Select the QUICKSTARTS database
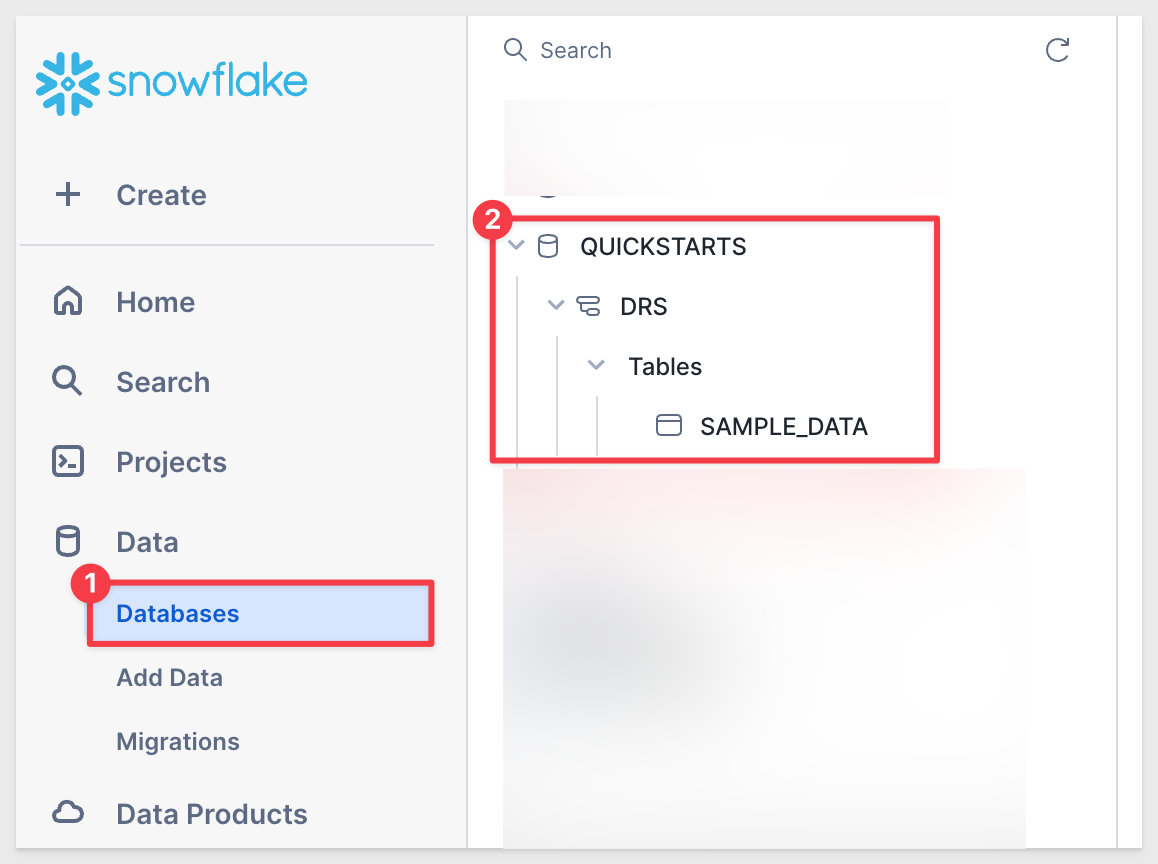The width and height of the screenshot is (1158, 864). [x=663, y=247]
